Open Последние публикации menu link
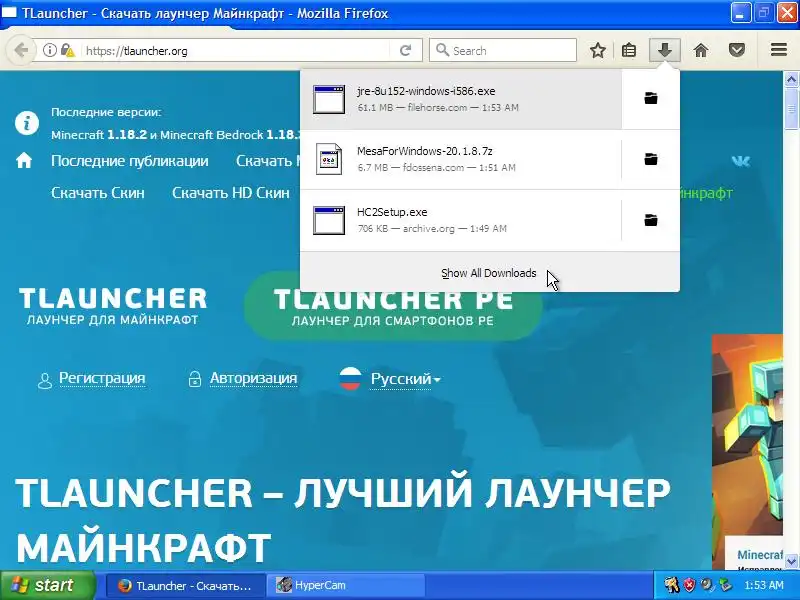The image size is (800, 600). [x=130, y=161]
